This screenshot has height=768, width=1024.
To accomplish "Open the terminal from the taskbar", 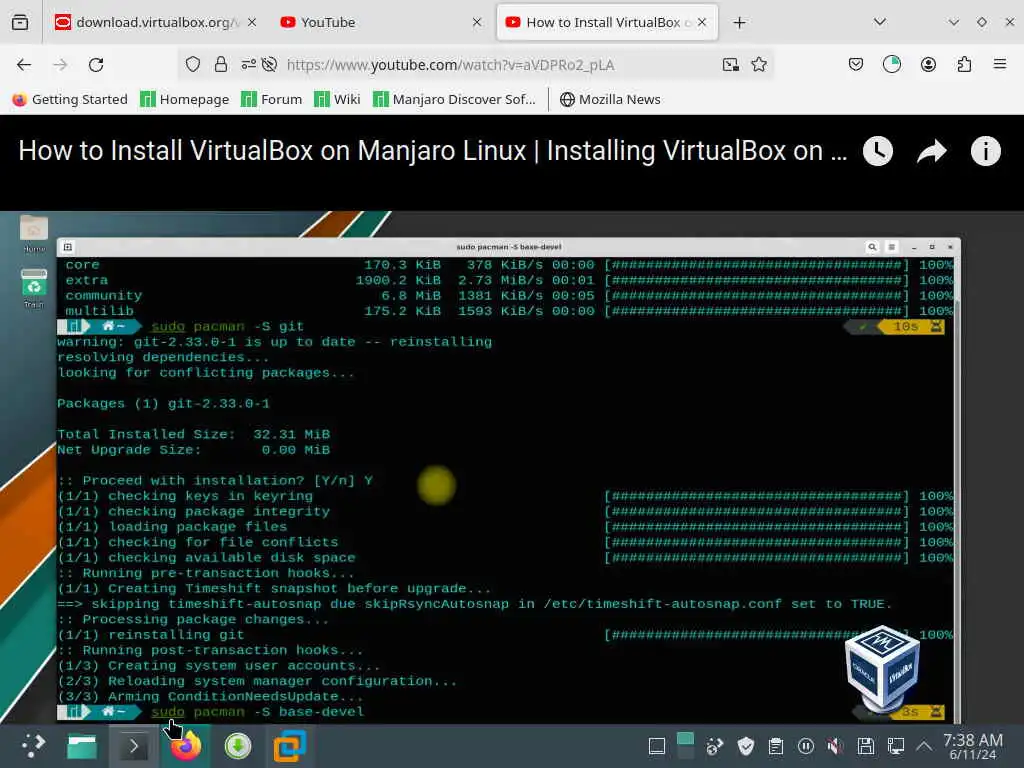I will click(133, 746).
